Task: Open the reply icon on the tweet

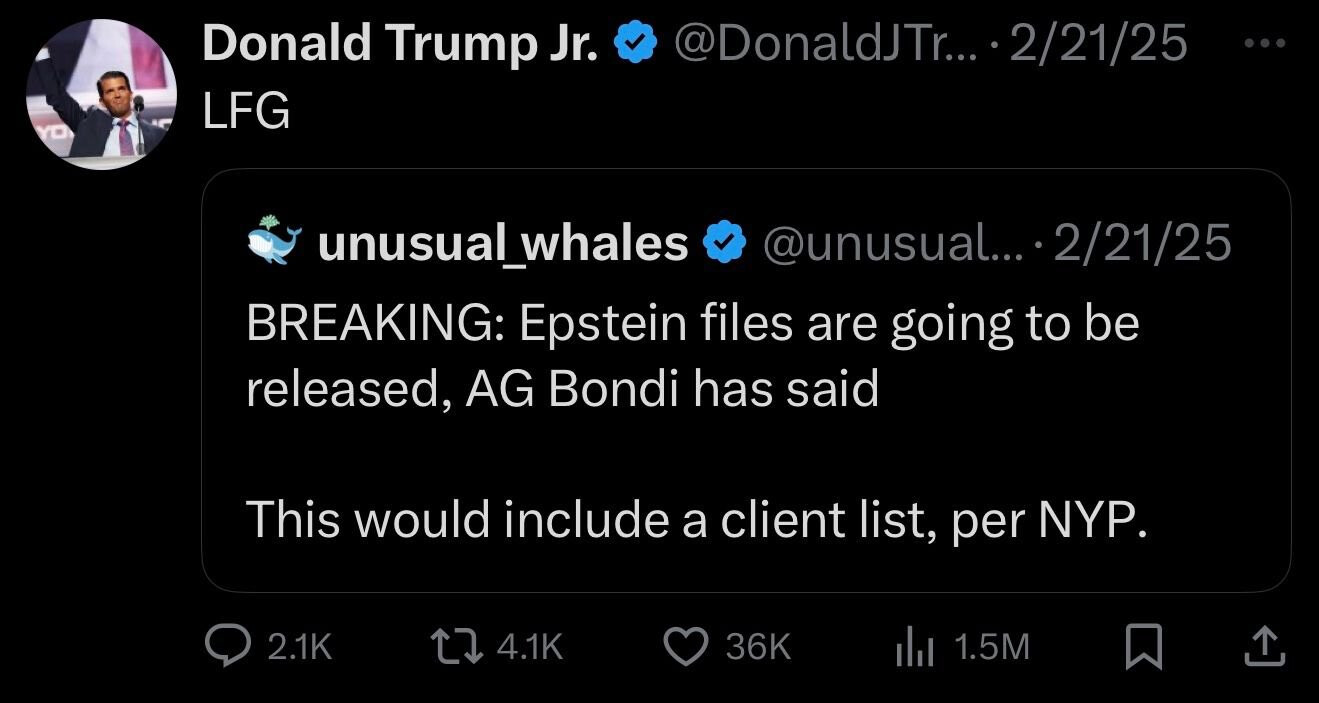Action: pos(225,647)
